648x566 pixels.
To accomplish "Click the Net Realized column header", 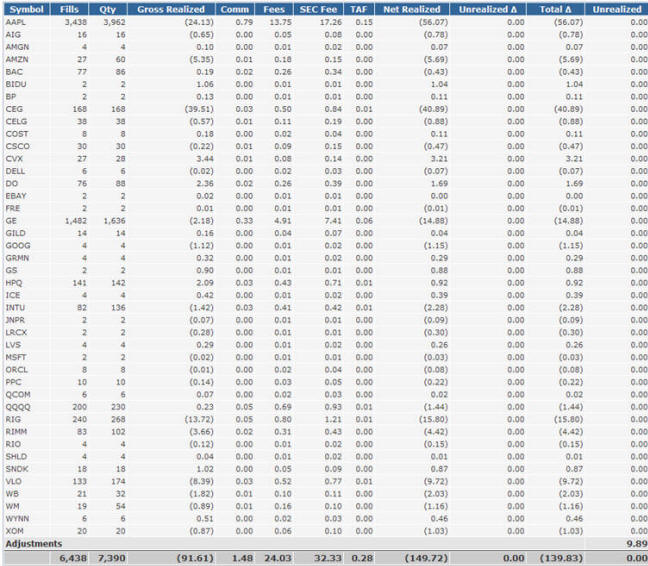I will (x=412, y=9).
